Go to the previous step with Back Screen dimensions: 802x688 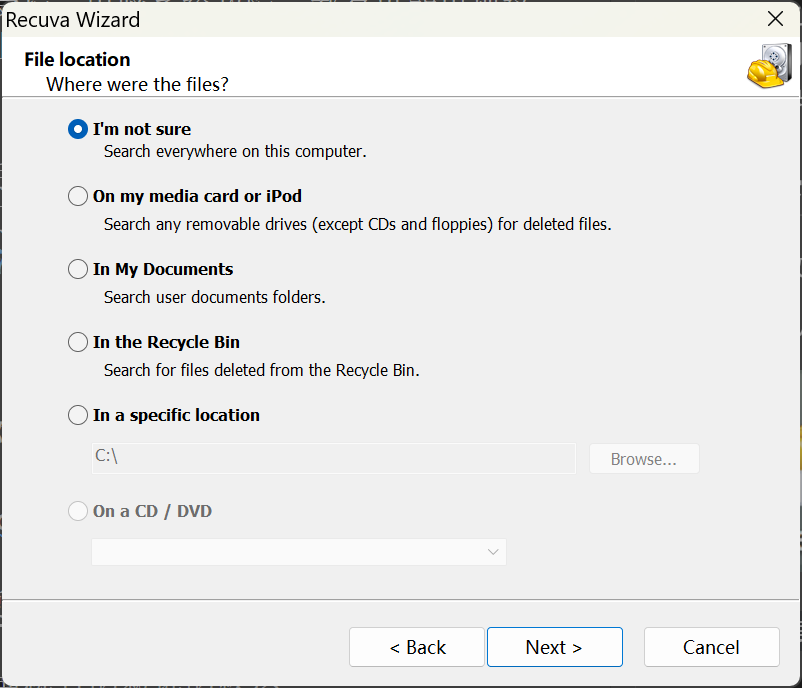click(417, 647)
